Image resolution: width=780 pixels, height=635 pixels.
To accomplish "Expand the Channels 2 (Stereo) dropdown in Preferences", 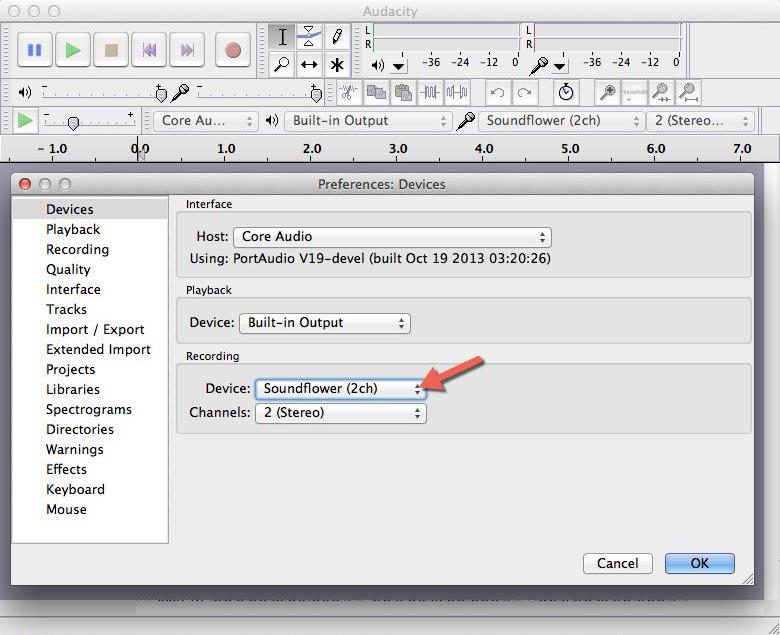I will 340,412.
